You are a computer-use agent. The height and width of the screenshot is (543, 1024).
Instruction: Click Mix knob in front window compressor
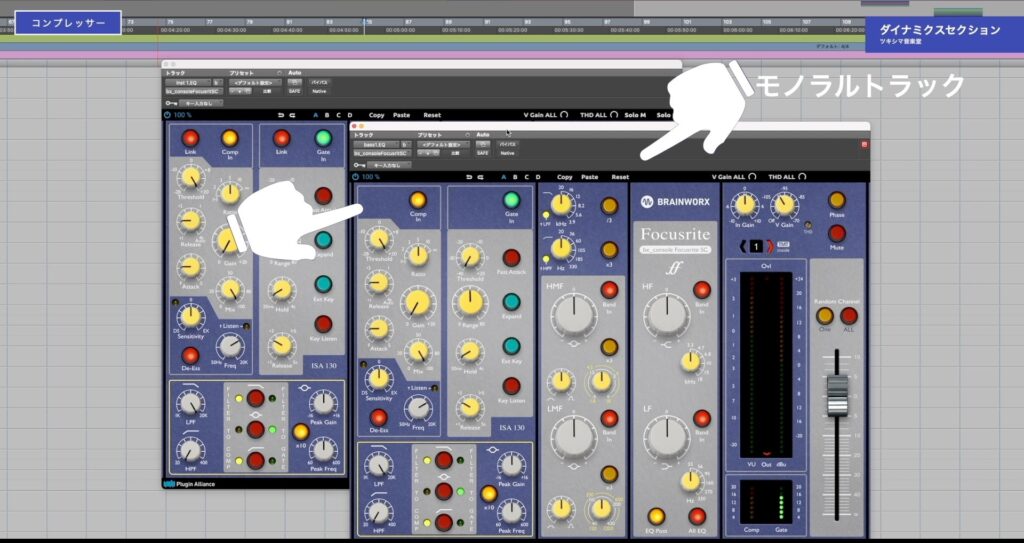(417, 352)
